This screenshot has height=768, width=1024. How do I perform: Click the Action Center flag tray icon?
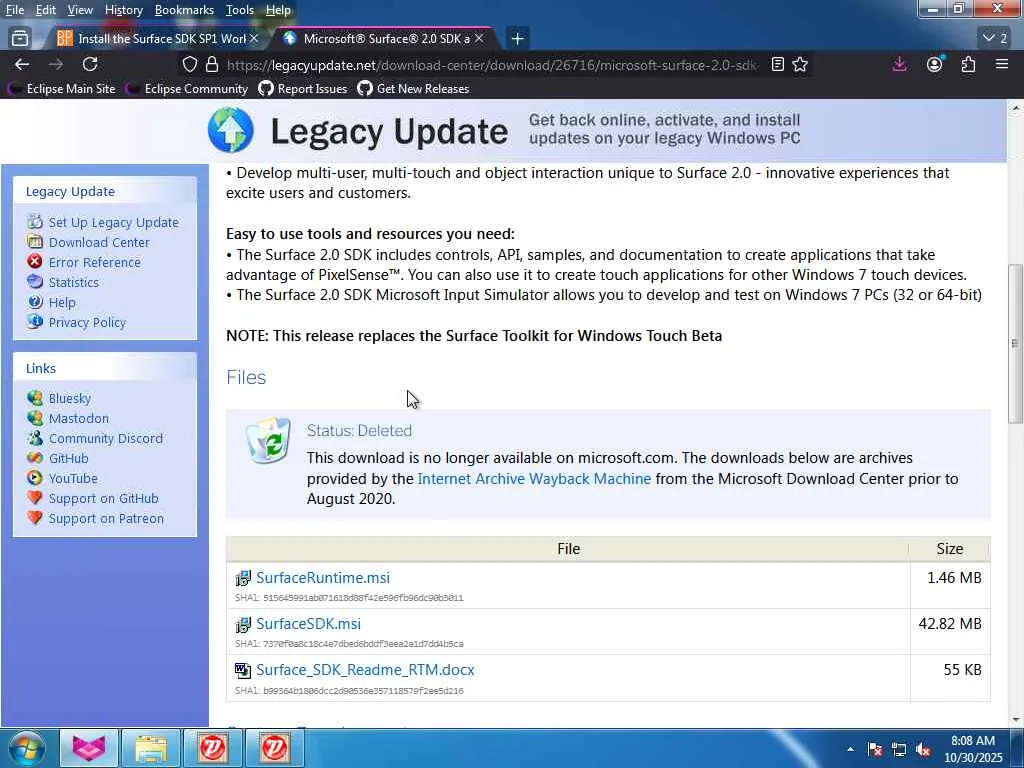pyautogui.click(x=875, y=750)
